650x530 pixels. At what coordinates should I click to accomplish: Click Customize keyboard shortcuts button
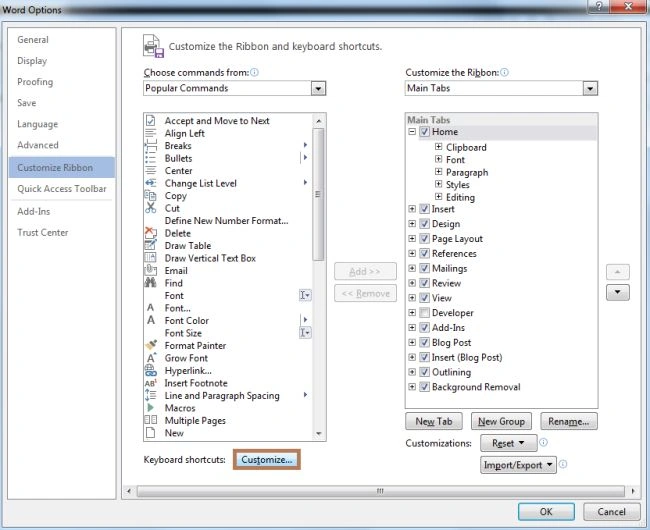pos(267,460)
